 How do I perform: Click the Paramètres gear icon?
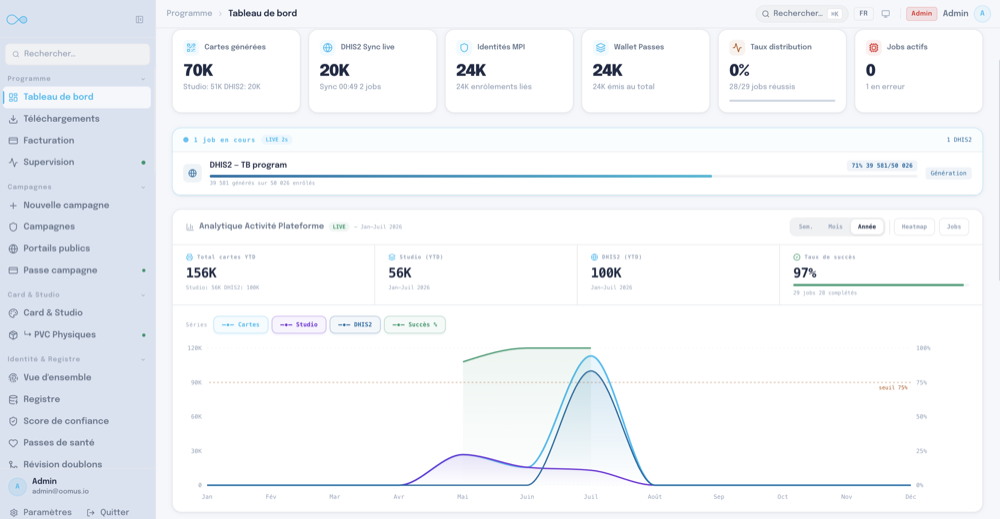click(13, 513)
